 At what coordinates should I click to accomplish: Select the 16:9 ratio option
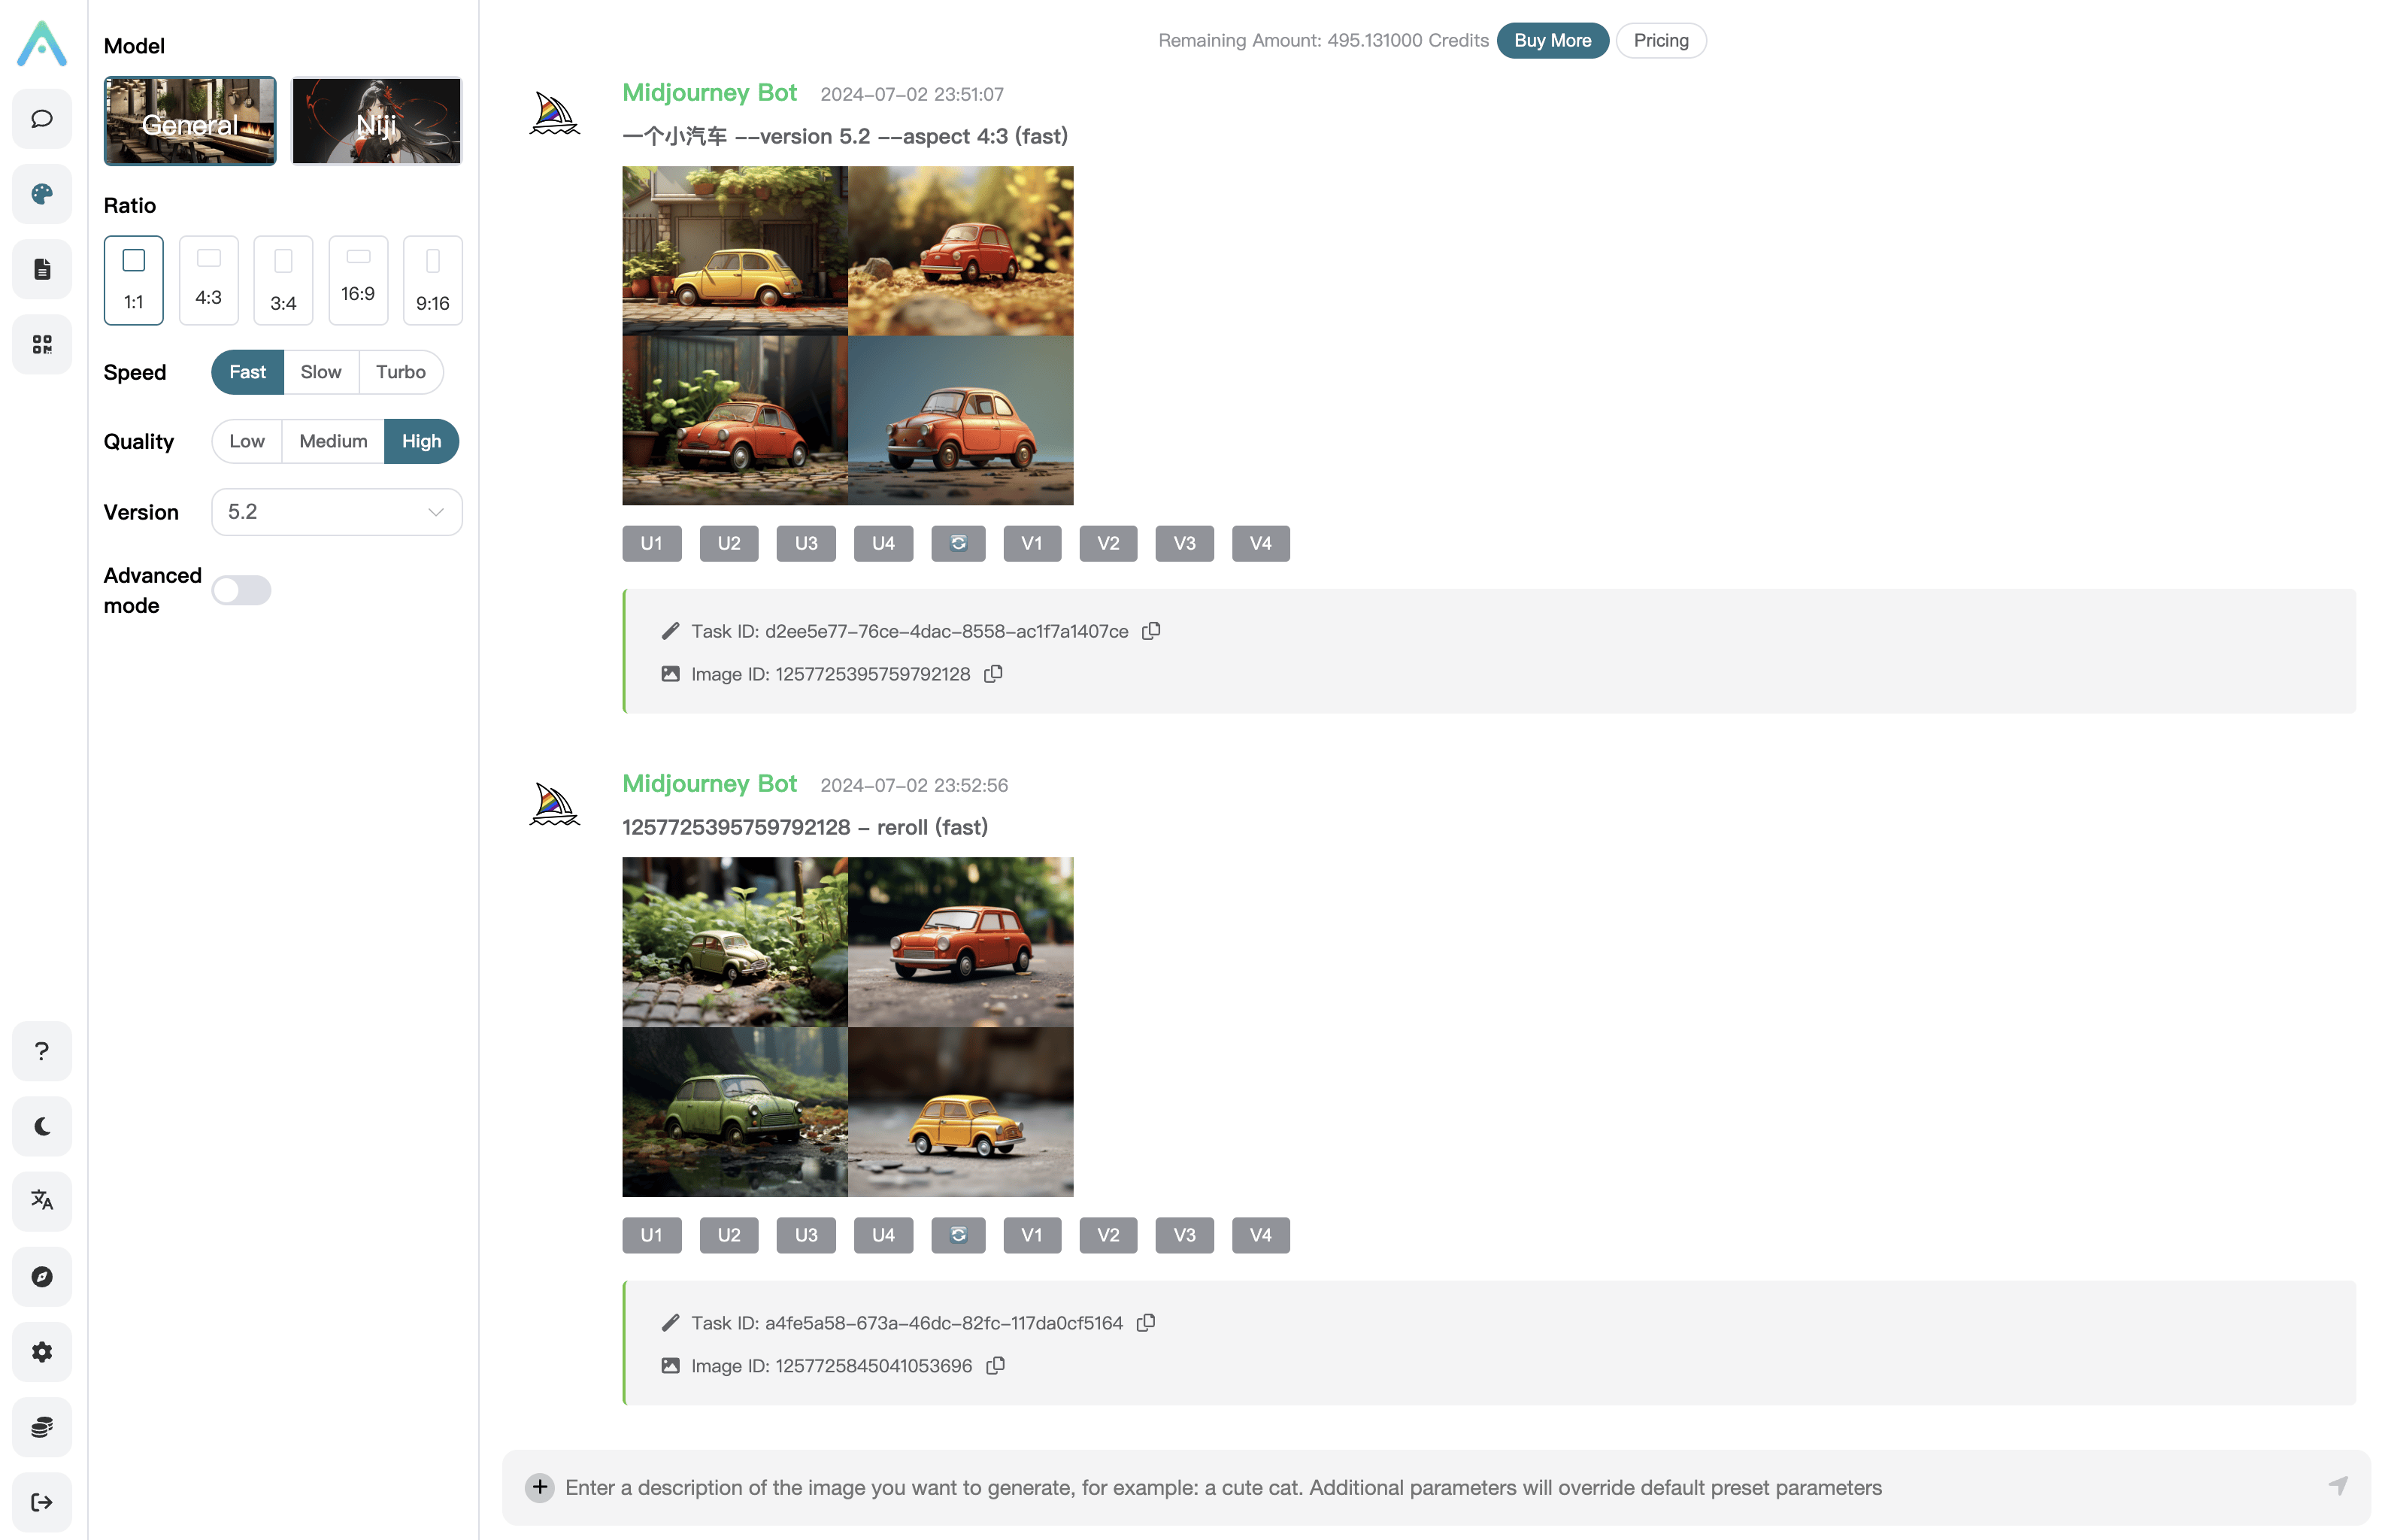(358, 280)
